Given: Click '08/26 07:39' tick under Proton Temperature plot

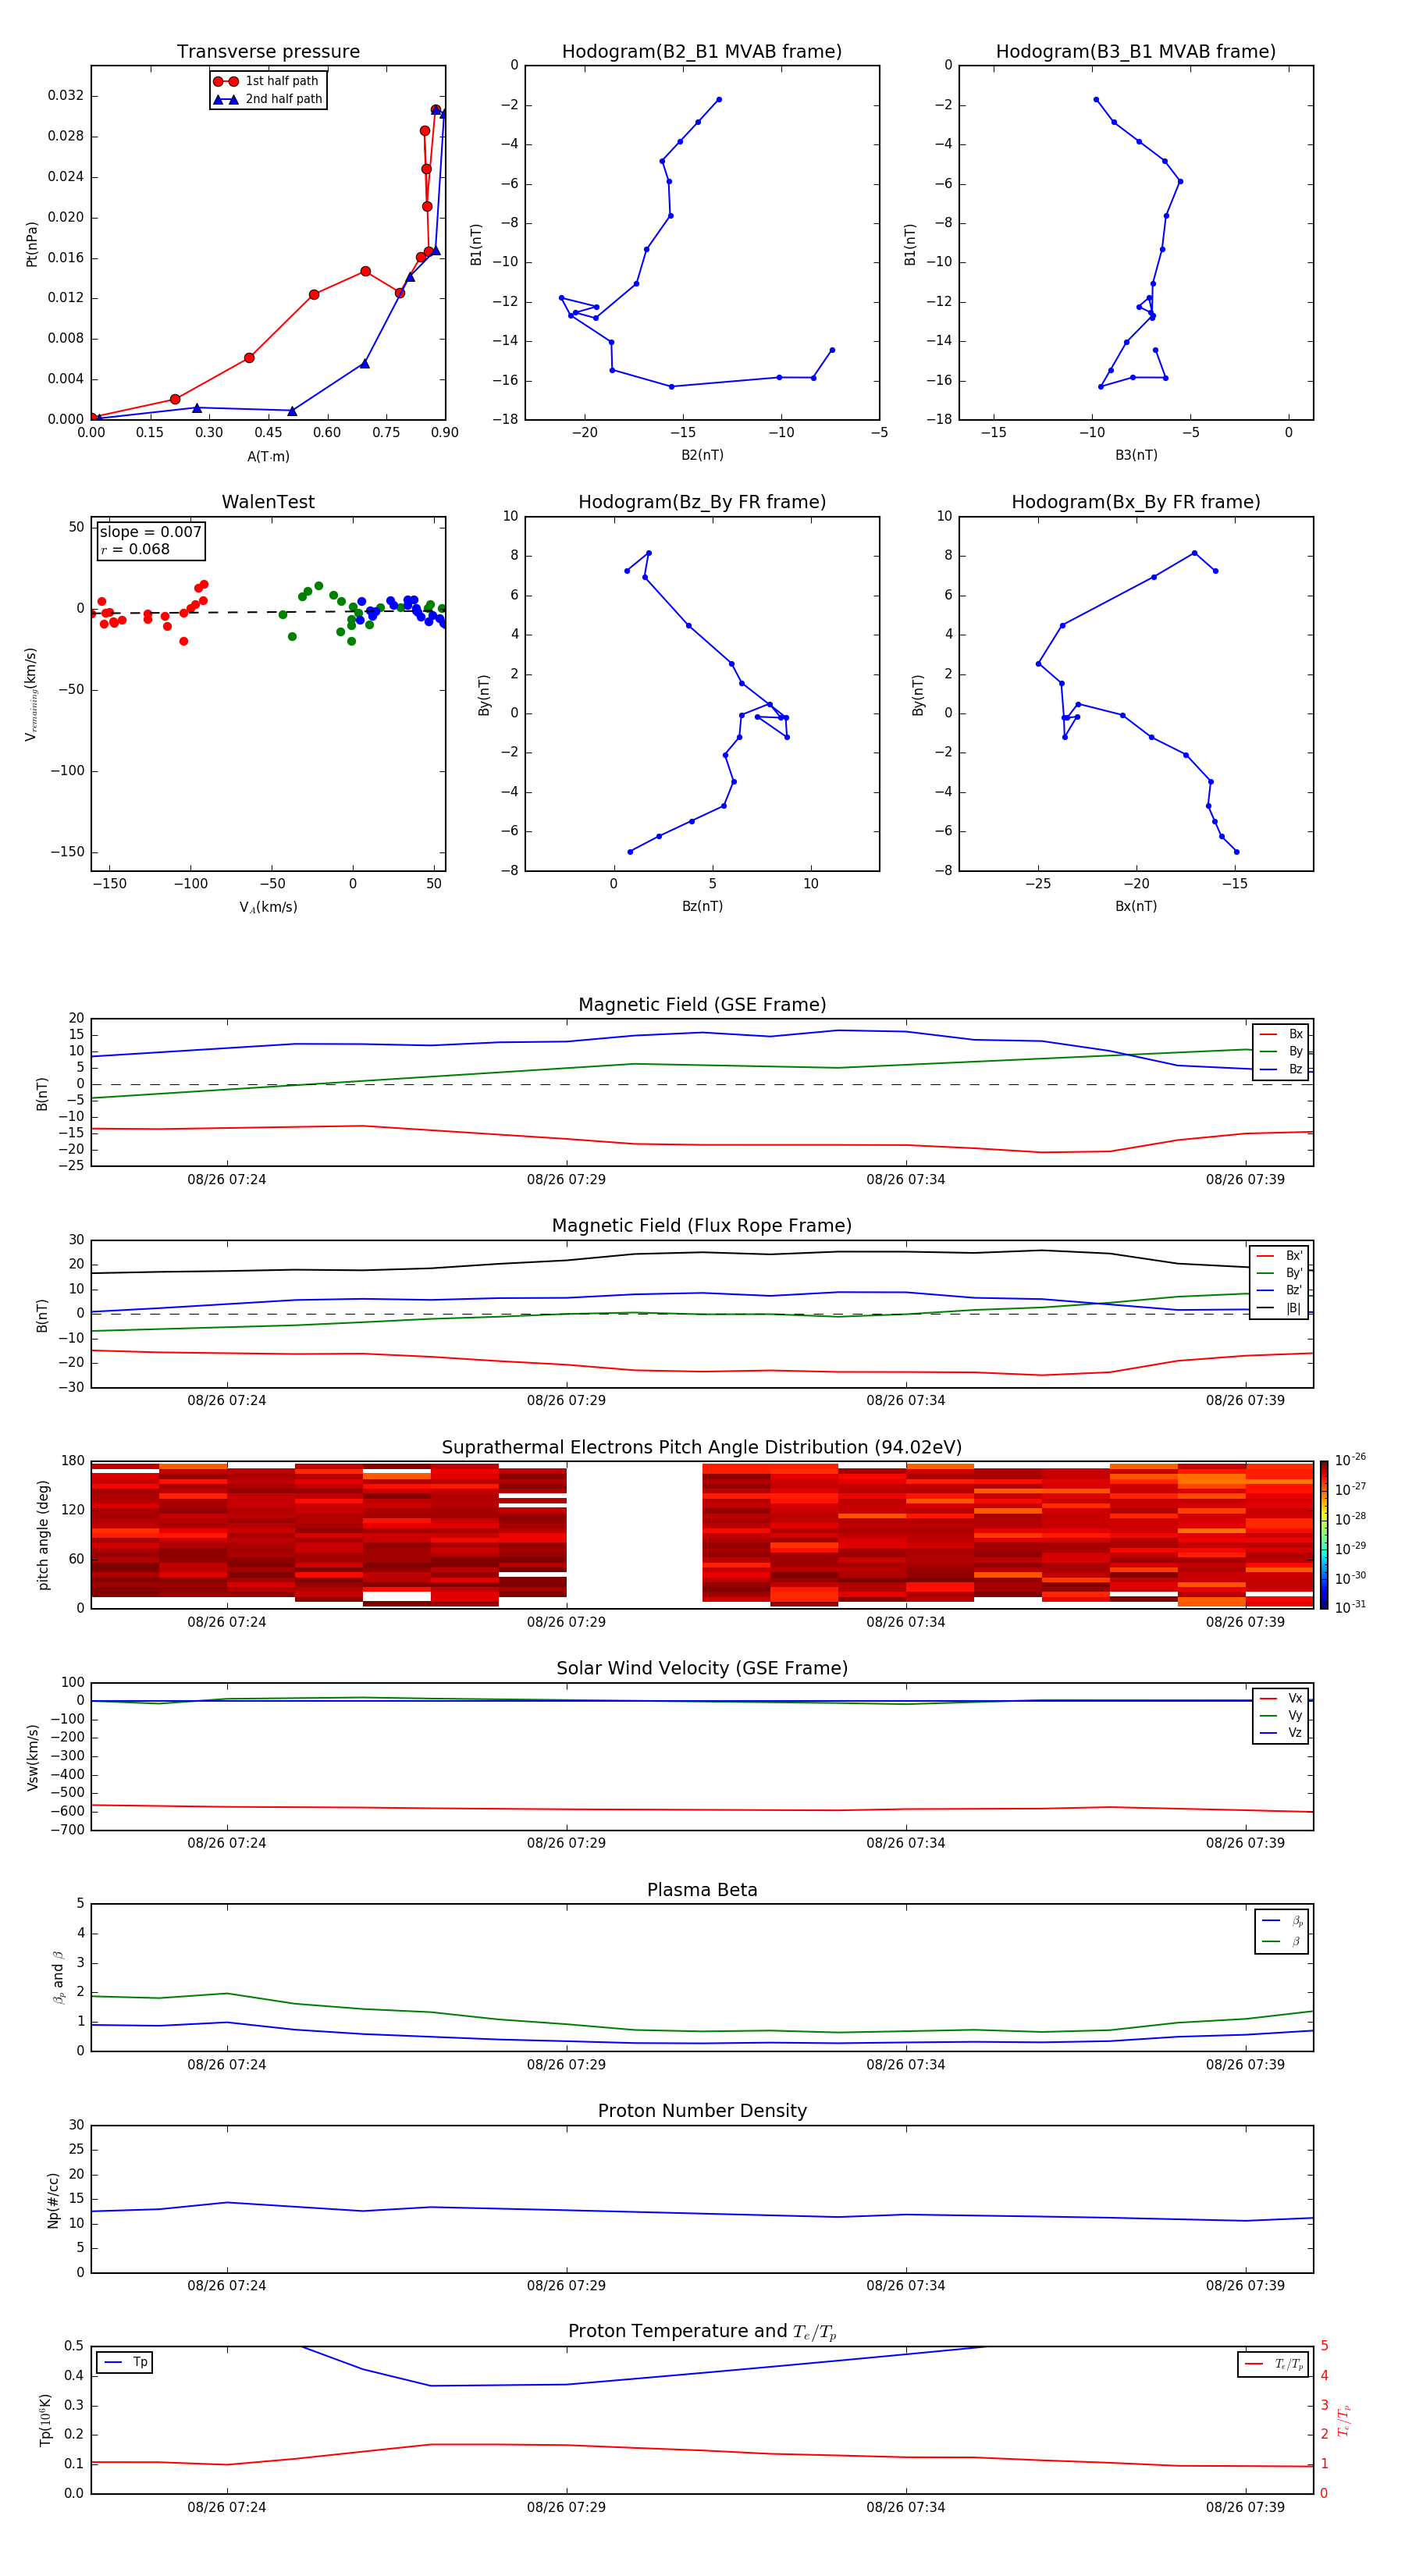Looking at the screenshot, I should click(x=1245, y=2508).
